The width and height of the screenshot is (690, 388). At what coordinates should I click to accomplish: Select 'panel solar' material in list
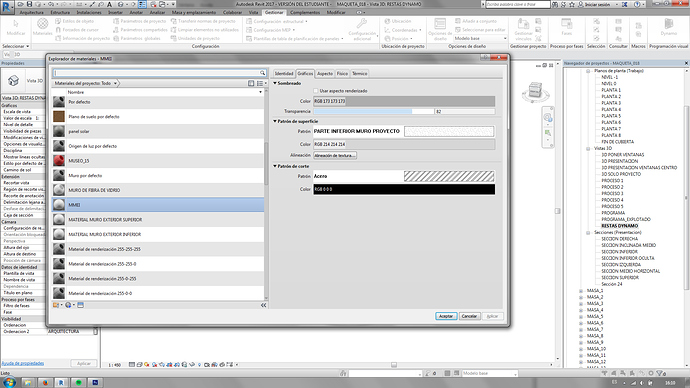pyautogui.click(x=158, y=131)
